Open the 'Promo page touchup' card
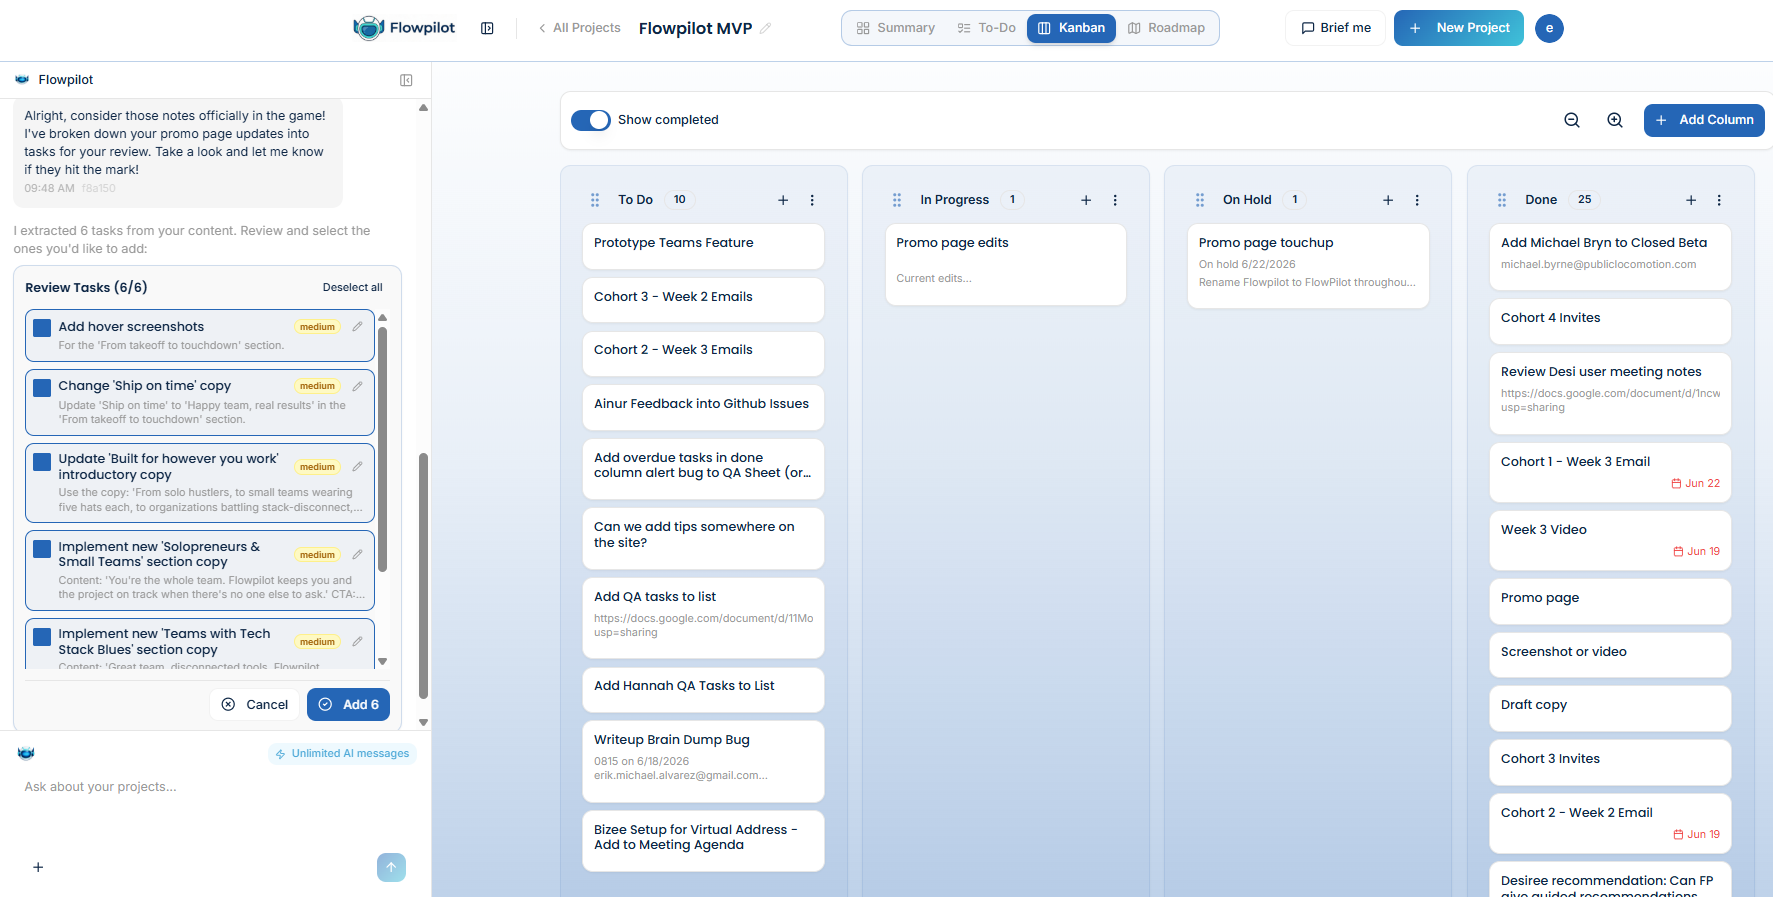The image size is (1773, 897). tap(1308, 266)
